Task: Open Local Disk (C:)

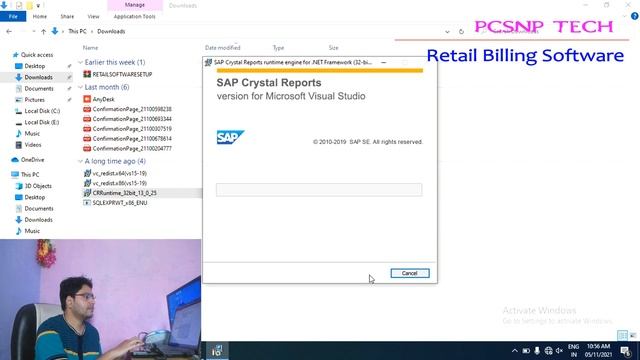Action: pos(42,111)
